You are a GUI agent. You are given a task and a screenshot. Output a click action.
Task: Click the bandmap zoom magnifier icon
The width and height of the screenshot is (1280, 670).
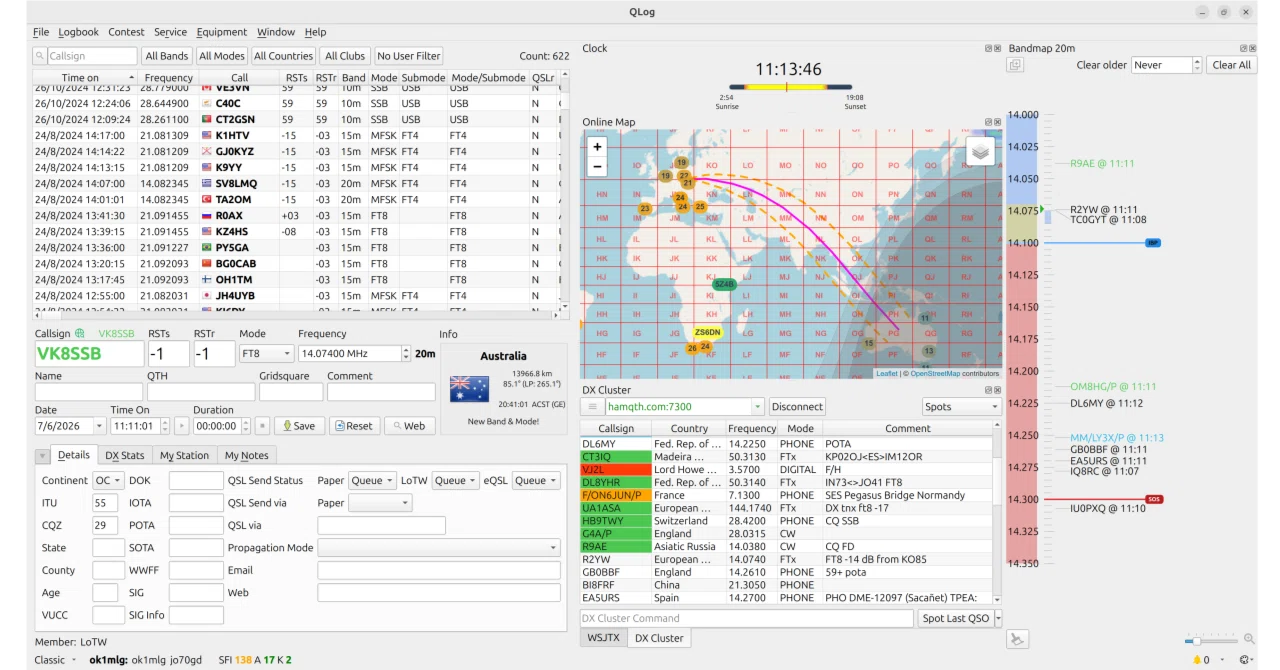[x=1249, y=639]
